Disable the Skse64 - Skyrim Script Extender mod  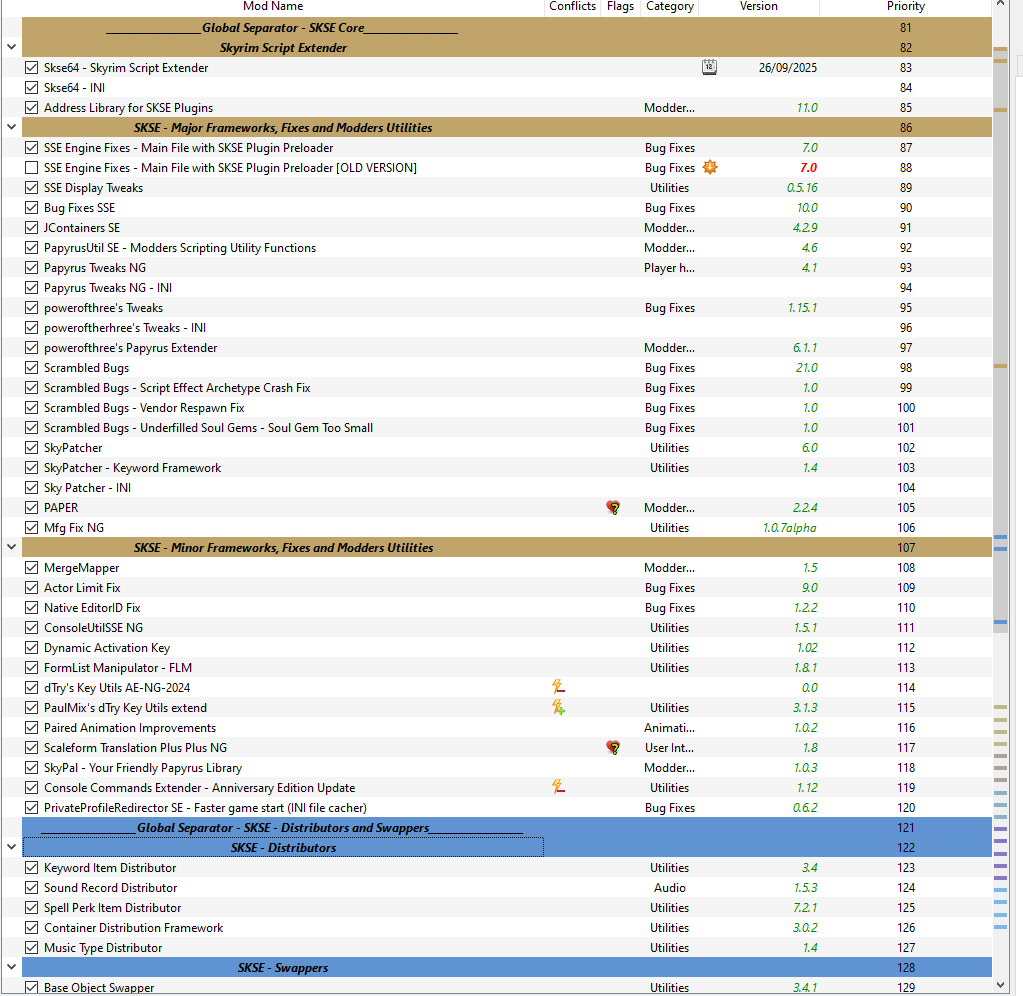click(x=31, y=67)
